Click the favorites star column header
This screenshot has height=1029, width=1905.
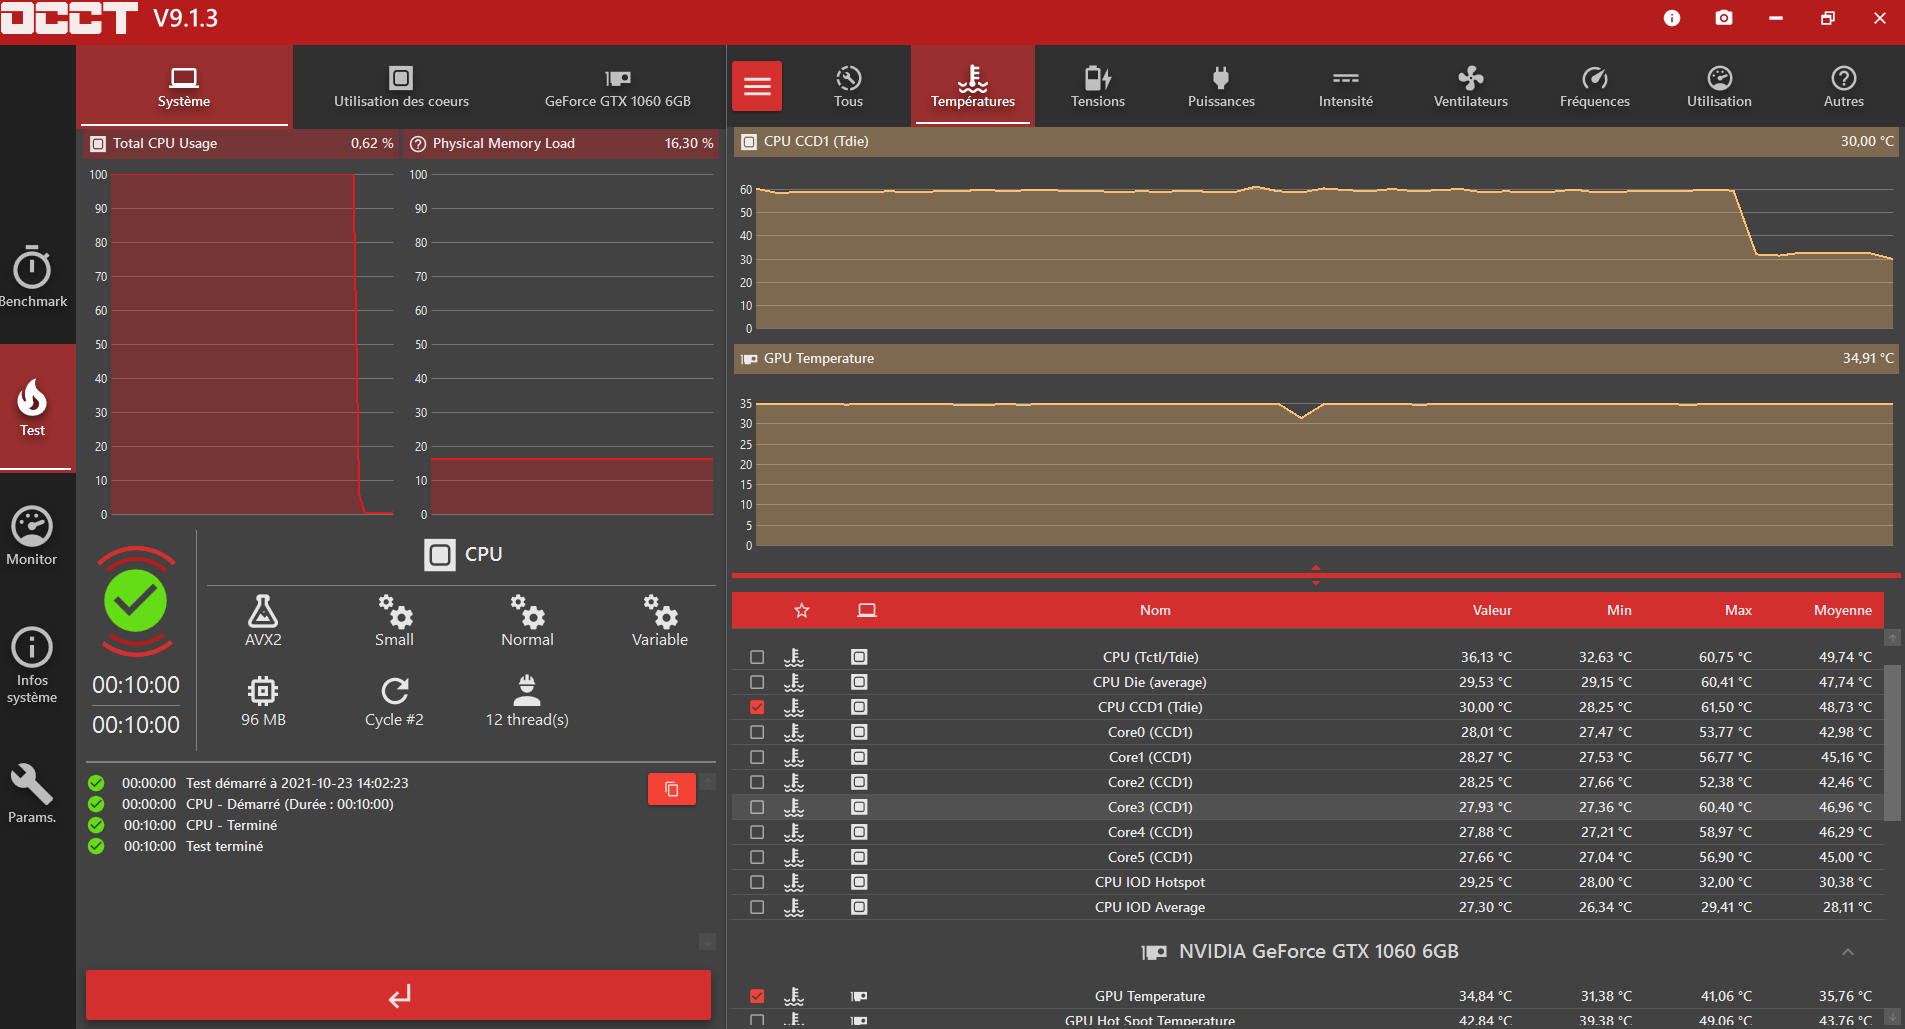click(801, 610)
